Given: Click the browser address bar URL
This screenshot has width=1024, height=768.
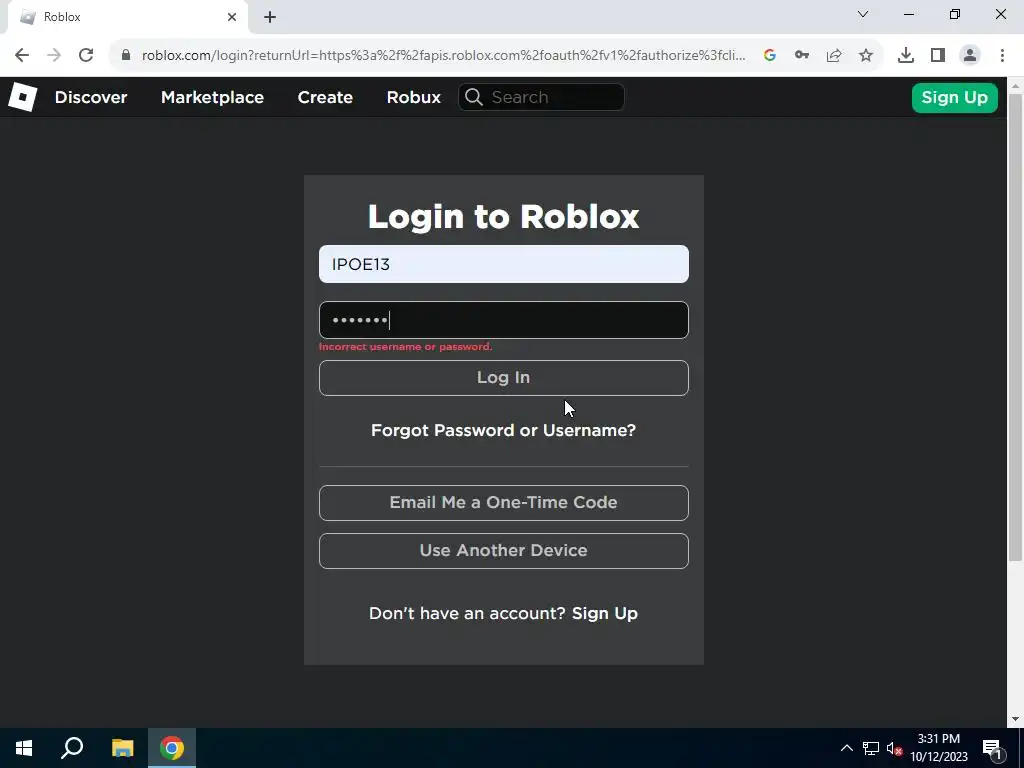Looking at the screenshot, I should pyautogui.click(x=443, y=56).
